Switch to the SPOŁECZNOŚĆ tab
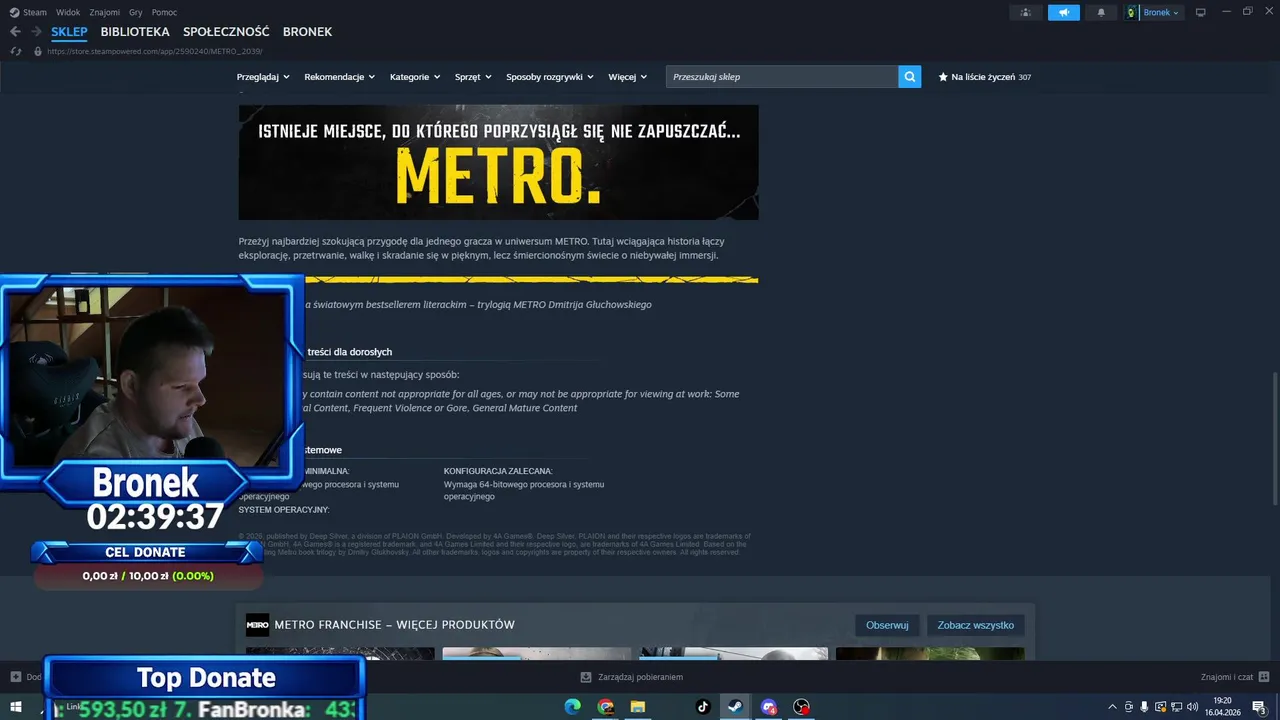The width and height of the screenshot is (1280, 720). 226,32
